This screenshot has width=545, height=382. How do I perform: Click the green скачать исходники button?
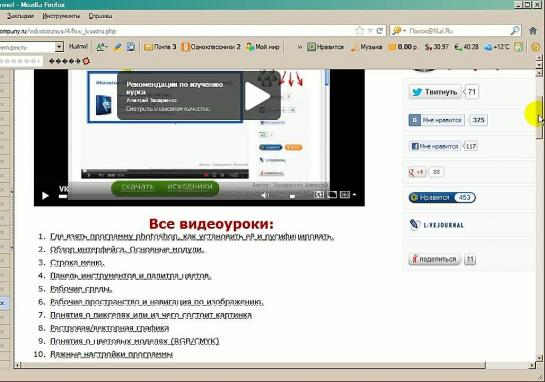[x=165, y=187]
